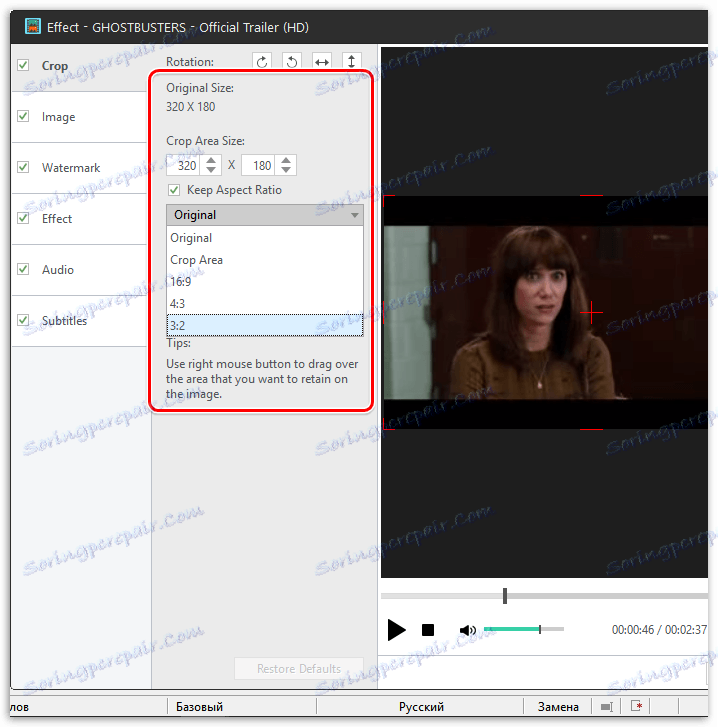
Task: Mute the preview audio speaker icon
Action: [467, 630]
